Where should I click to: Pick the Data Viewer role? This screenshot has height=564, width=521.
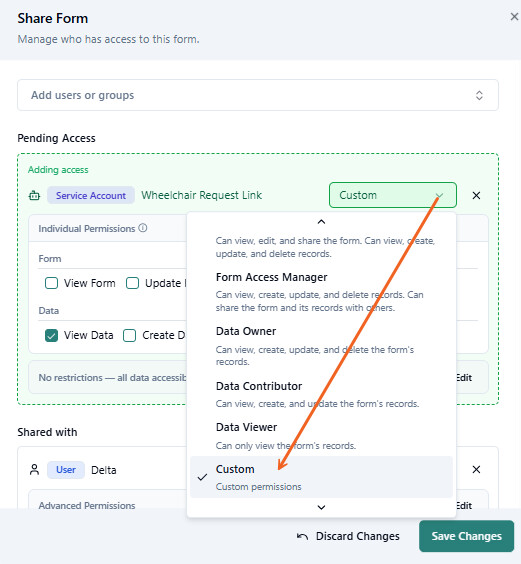click(321, 436)
